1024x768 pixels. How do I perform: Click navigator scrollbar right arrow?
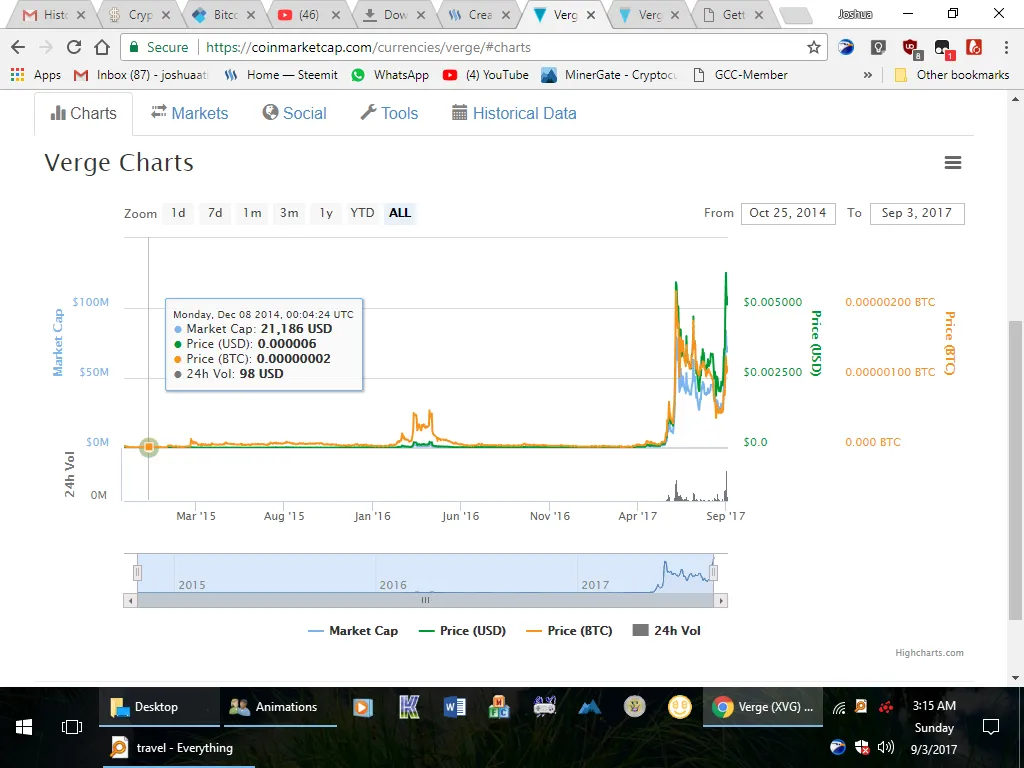pos(721,600)
